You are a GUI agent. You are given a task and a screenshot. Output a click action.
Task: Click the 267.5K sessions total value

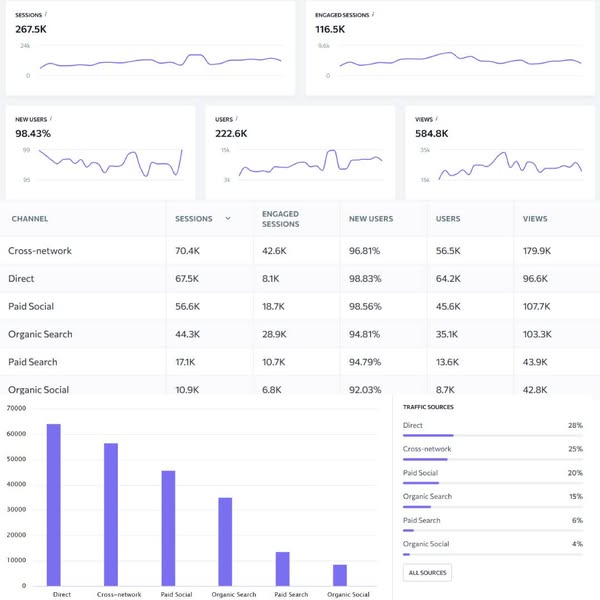[x=31, y=29]
